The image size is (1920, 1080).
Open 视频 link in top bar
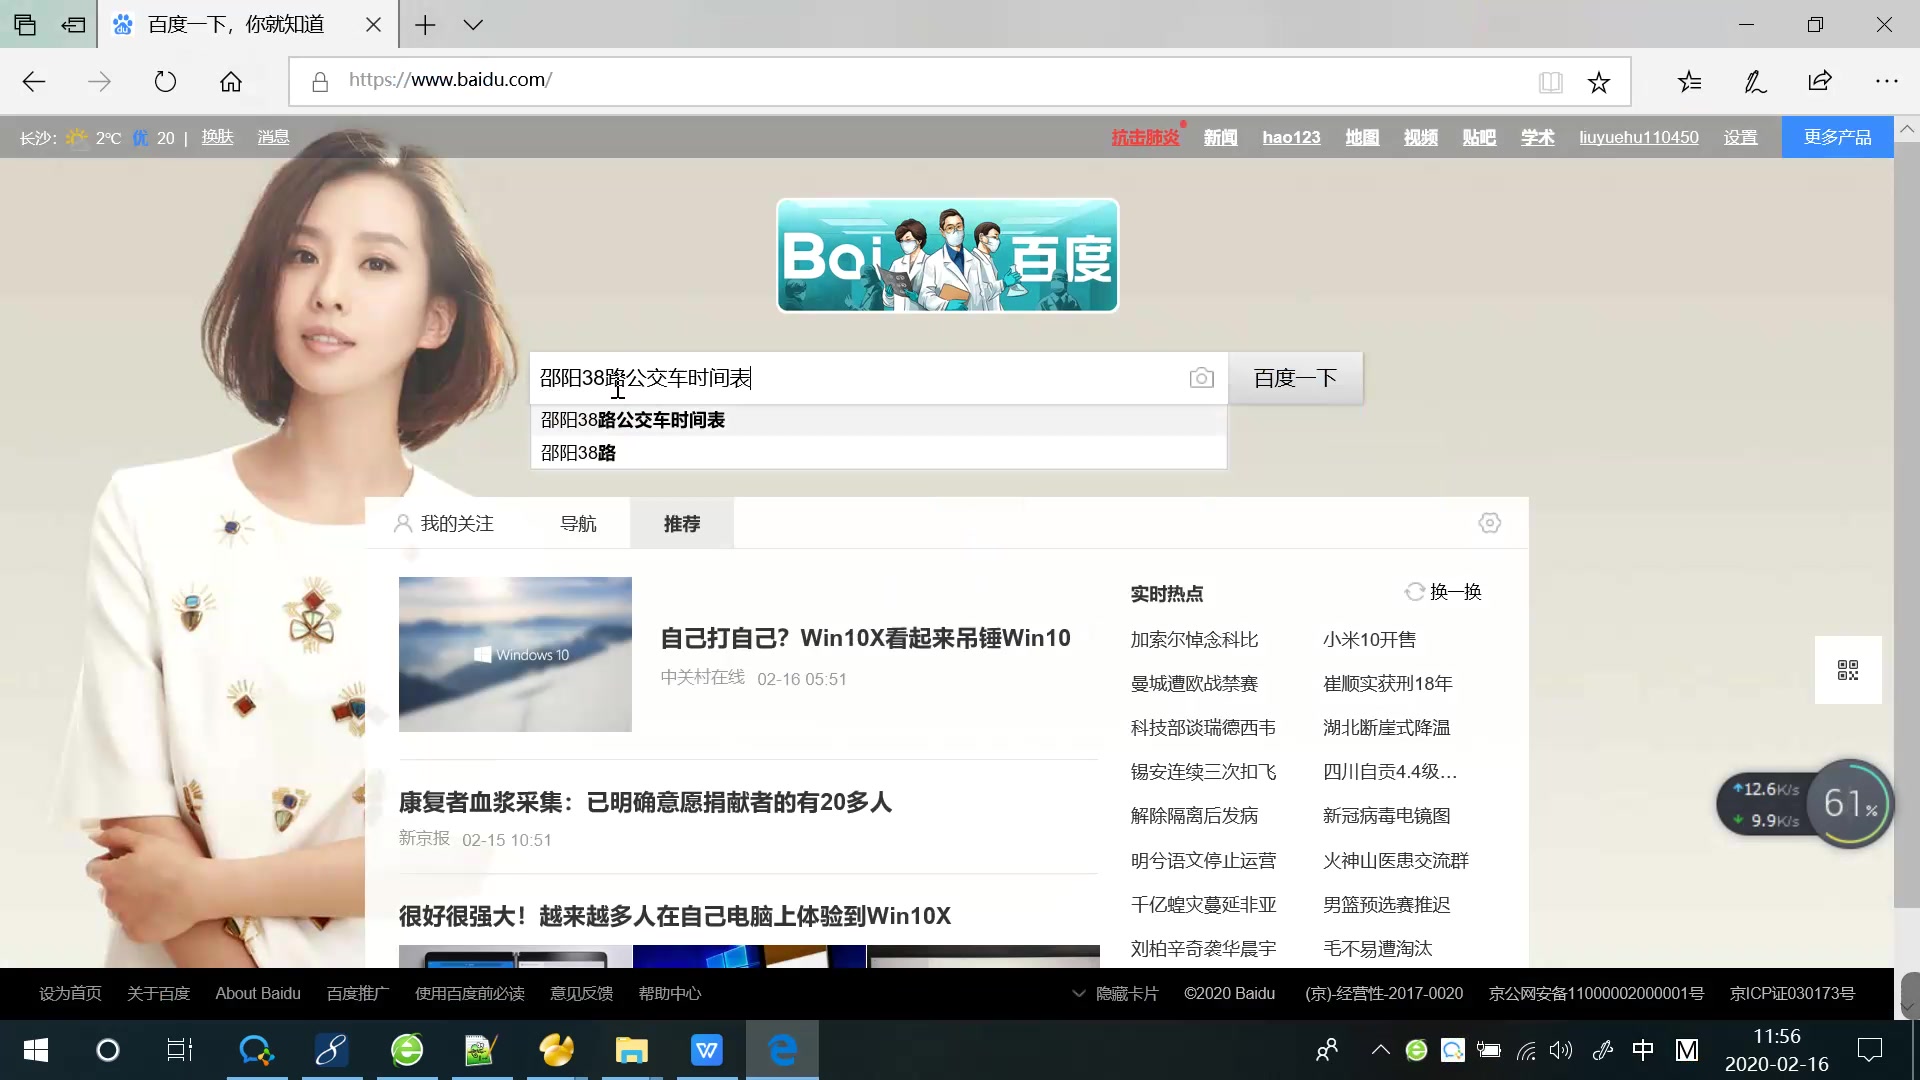(x=1420, y=137)
